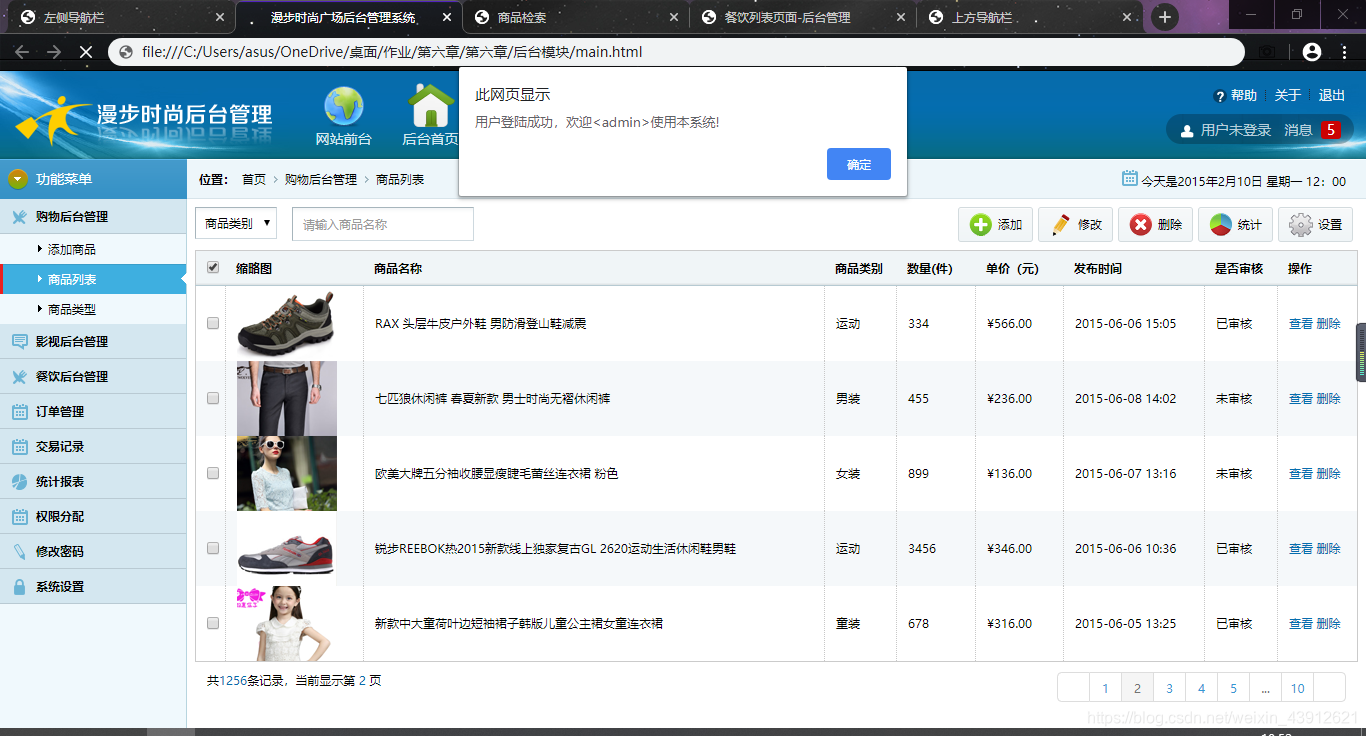Click the browser profile avatar icon
This screenshot has height=736, width=1366.
(x=1312, y=52)
